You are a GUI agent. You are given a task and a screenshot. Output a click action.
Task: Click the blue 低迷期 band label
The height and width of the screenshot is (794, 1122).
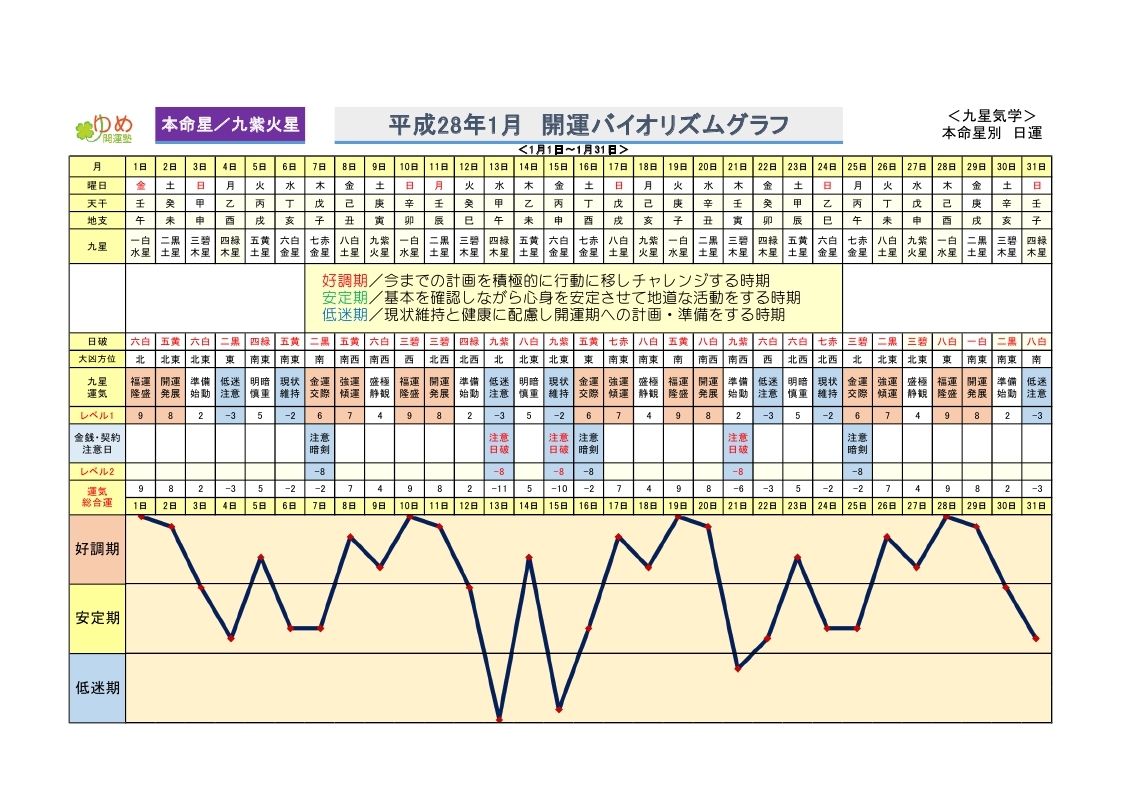[97, 687]
